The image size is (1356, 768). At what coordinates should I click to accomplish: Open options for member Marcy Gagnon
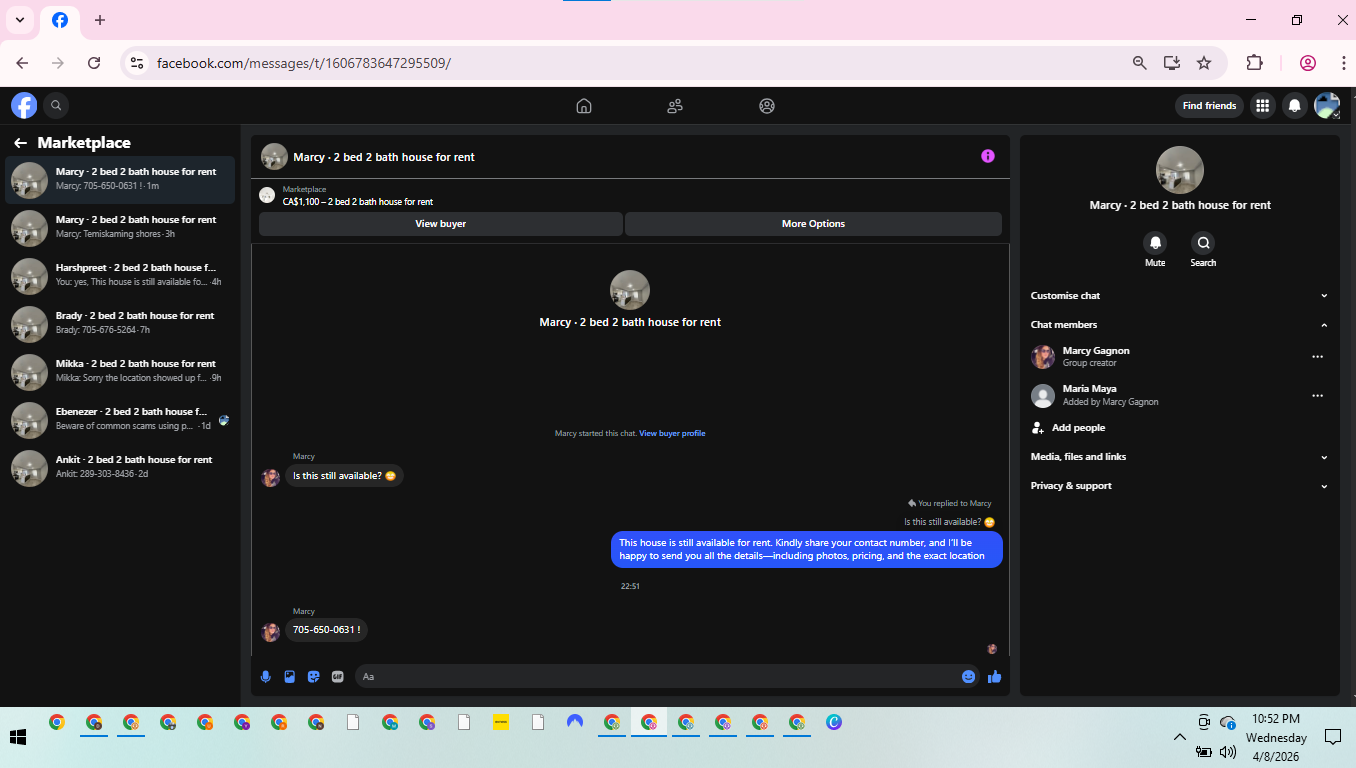click(x=1317, y=357)
